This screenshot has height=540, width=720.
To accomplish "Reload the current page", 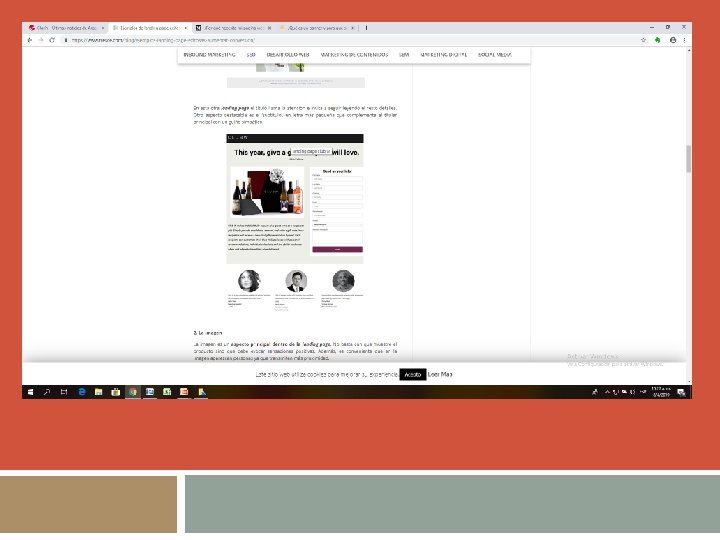I will [x=52, y=40].
